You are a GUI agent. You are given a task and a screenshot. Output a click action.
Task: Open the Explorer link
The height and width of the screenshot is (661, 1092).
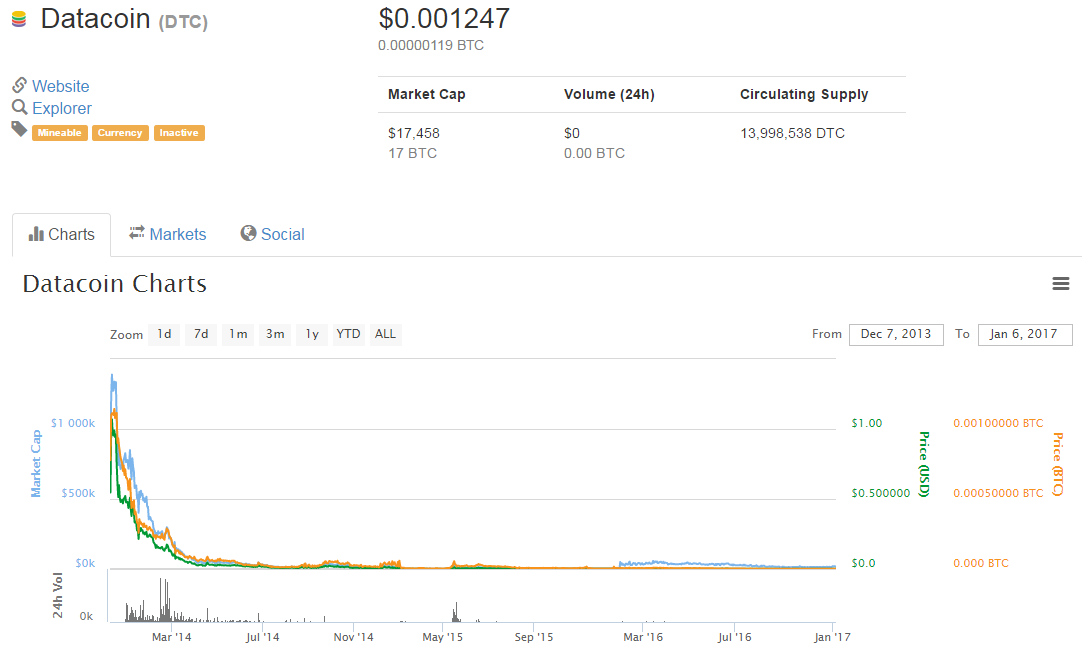point(62,109)
